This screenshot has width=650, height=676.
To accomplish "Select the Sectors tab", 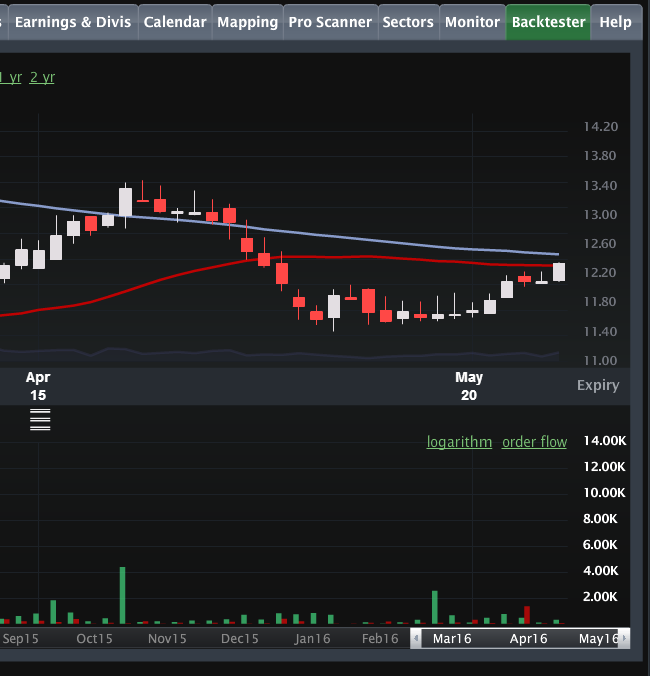I will click(408, 22).
